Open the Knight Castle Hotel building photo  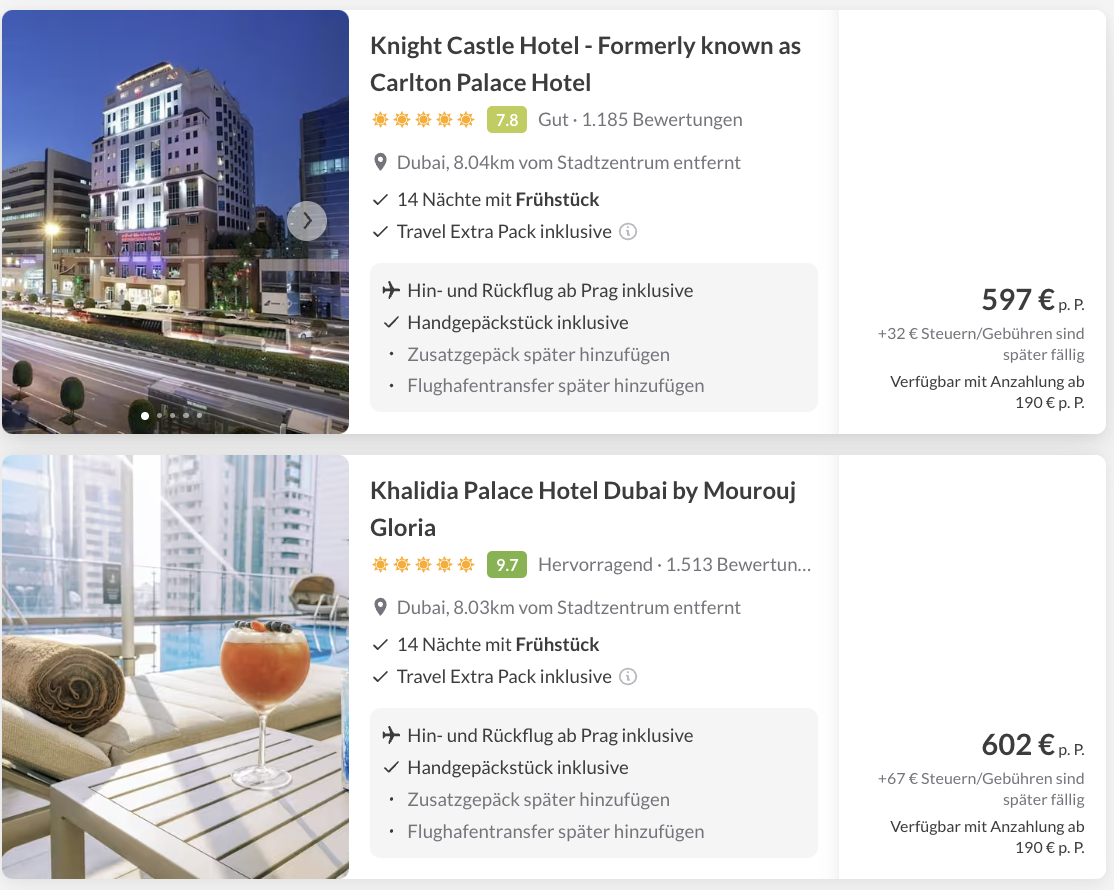coord(175,222)
